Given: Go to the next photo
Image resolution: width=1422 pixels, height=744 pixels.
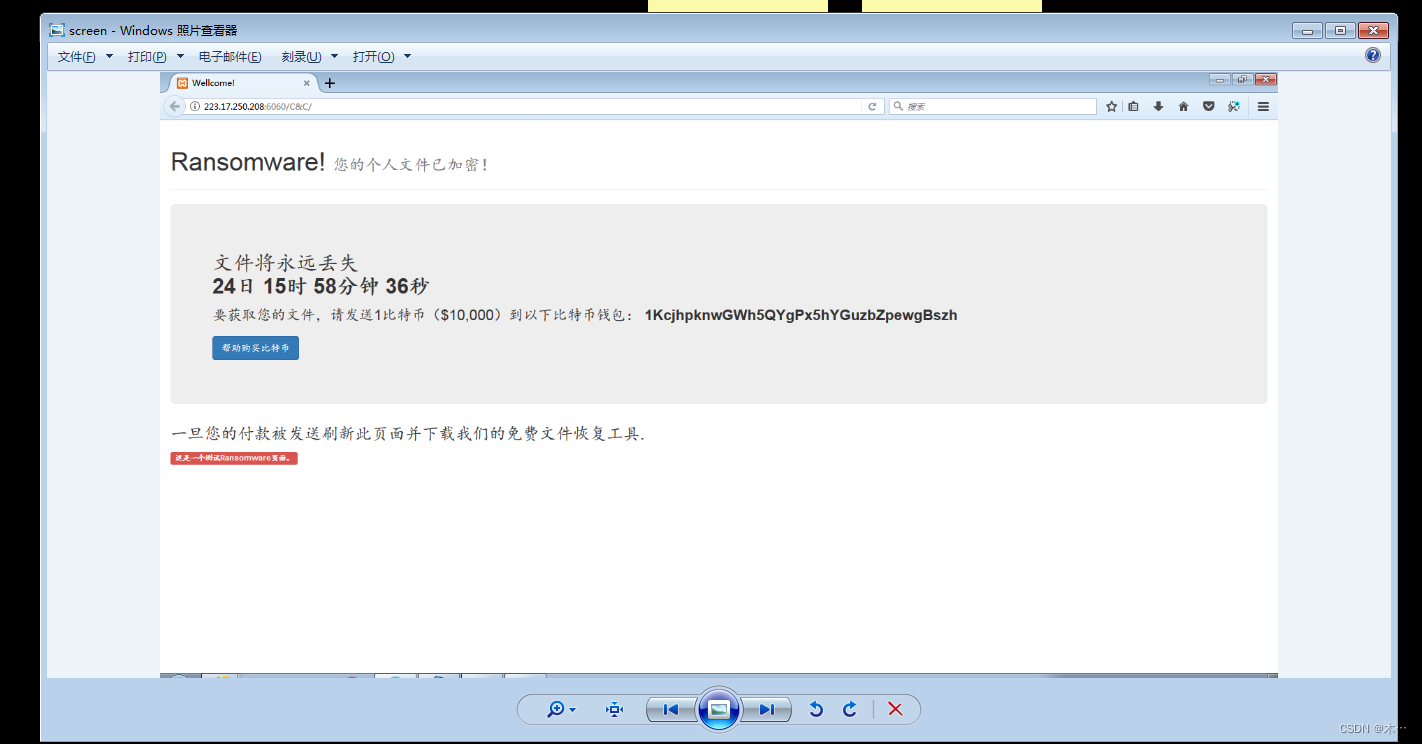Looking at the screenshot, I should click(767, 709).
